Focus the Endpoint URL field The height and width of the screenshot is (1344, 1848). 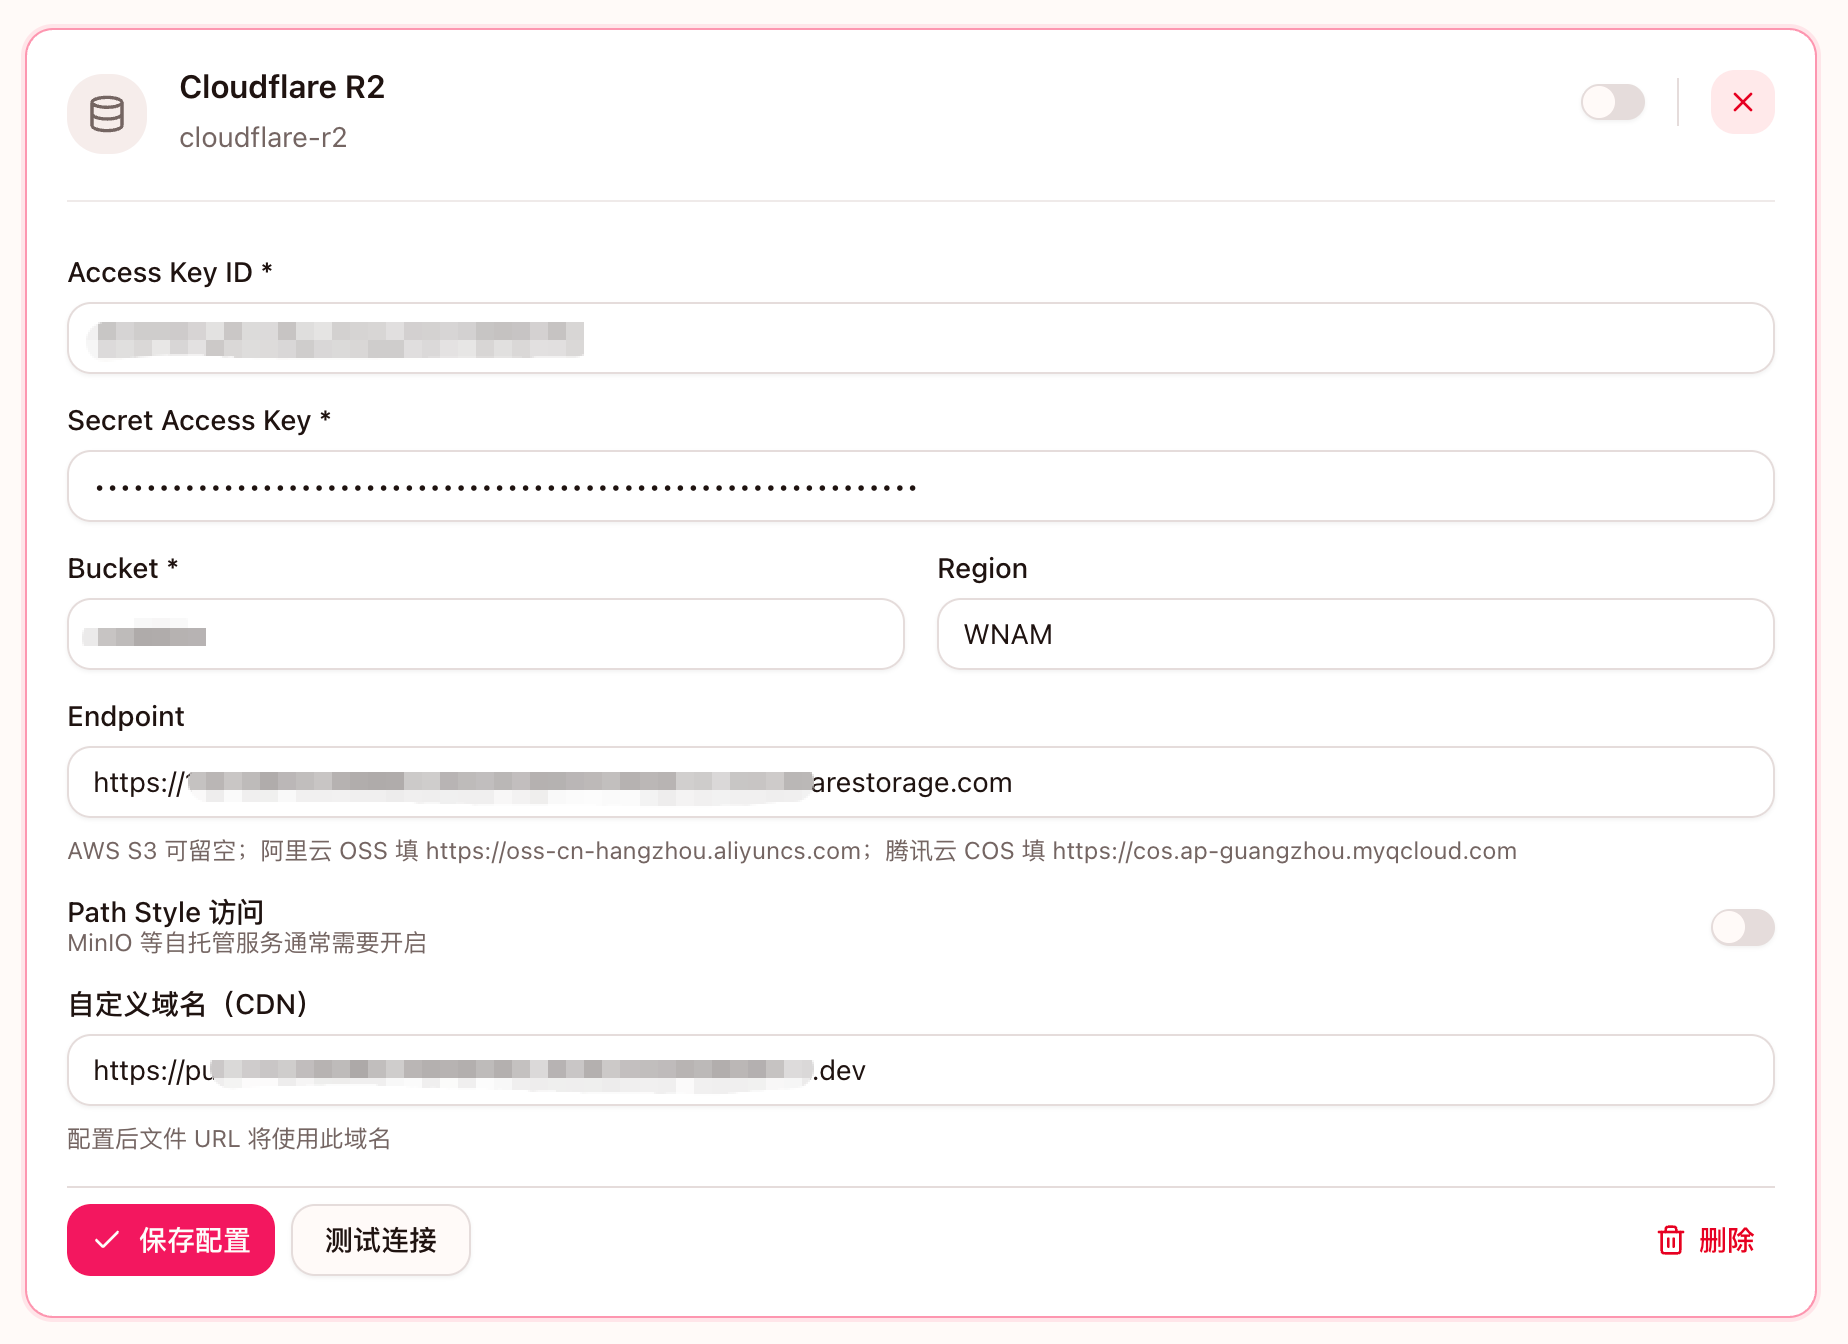920,783
